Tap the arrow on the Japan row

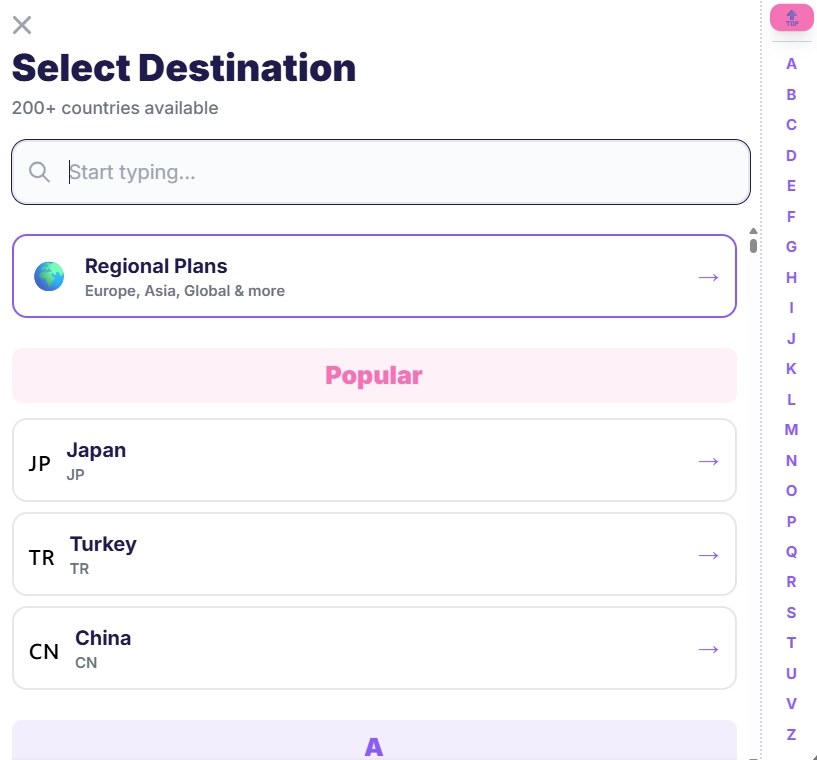[708, 461]
